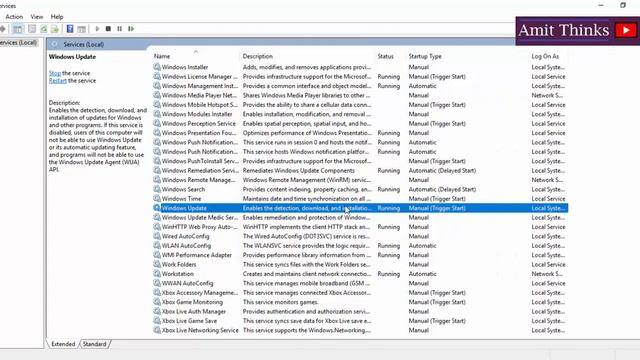Click the Pause Service icon
640x360 pixels.
[x=120, y=29]
